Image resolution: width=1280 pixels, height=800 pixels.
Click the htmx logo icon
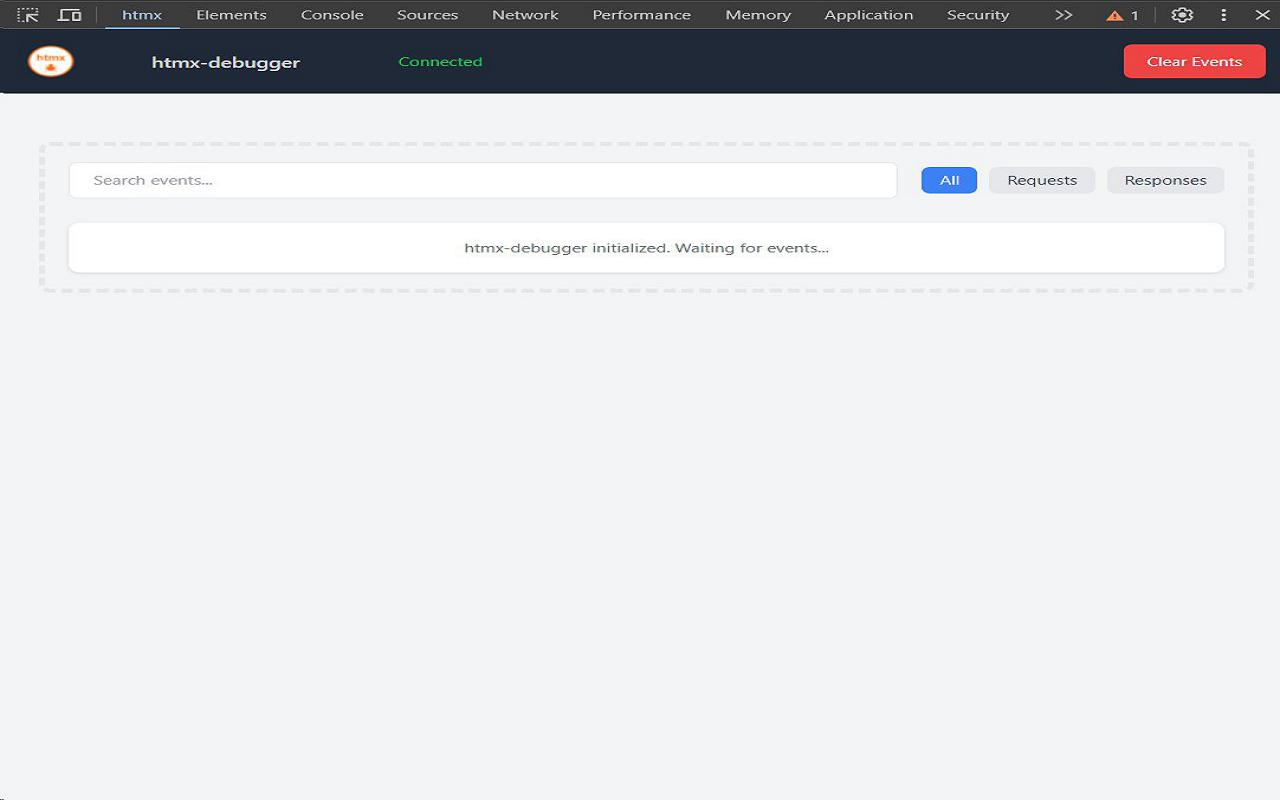(x=51, y=61)
